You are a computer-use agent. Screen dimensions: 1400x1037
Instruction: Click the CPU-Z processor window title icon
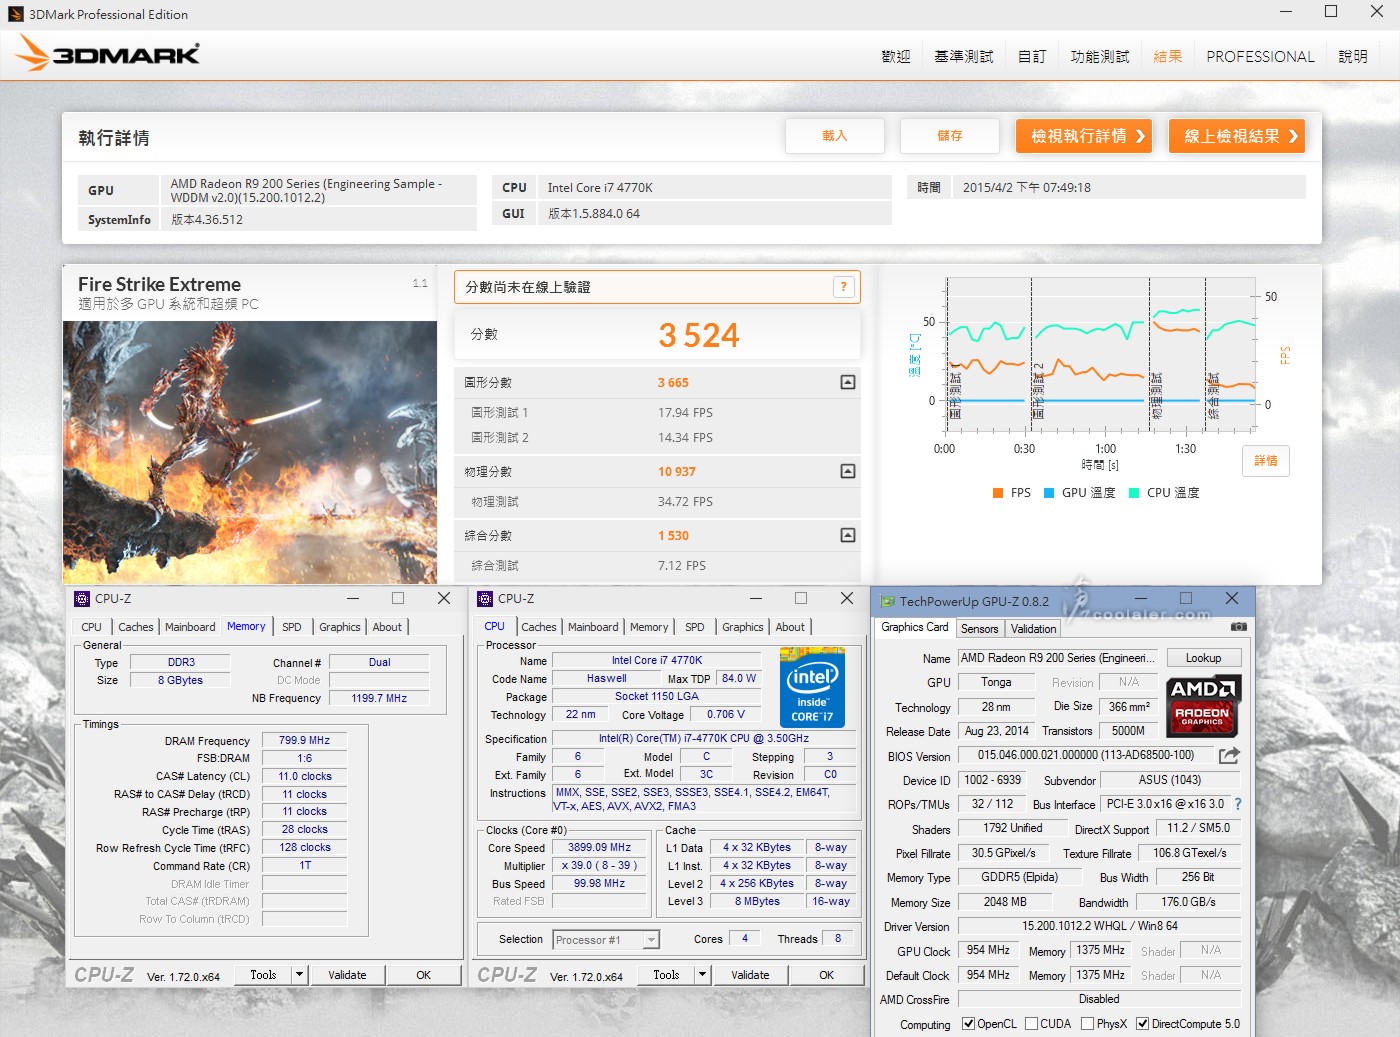click(485, 599)
